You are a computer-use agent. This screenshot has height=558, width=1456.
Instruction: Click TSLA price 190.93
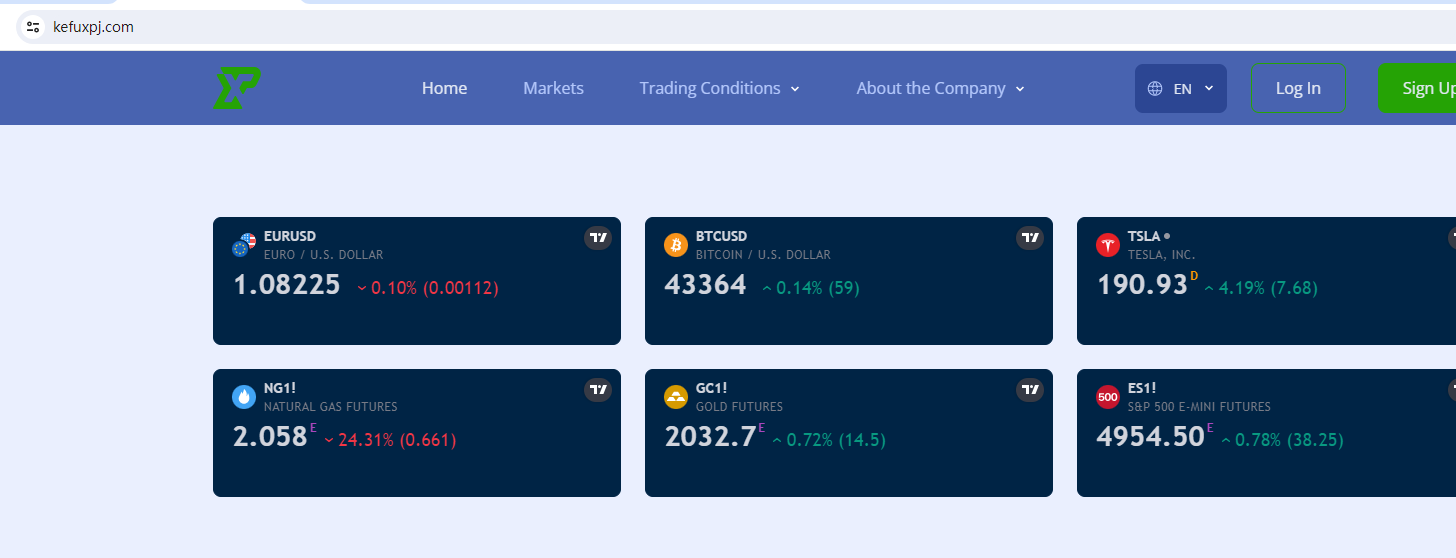[x=1142, y=285]
